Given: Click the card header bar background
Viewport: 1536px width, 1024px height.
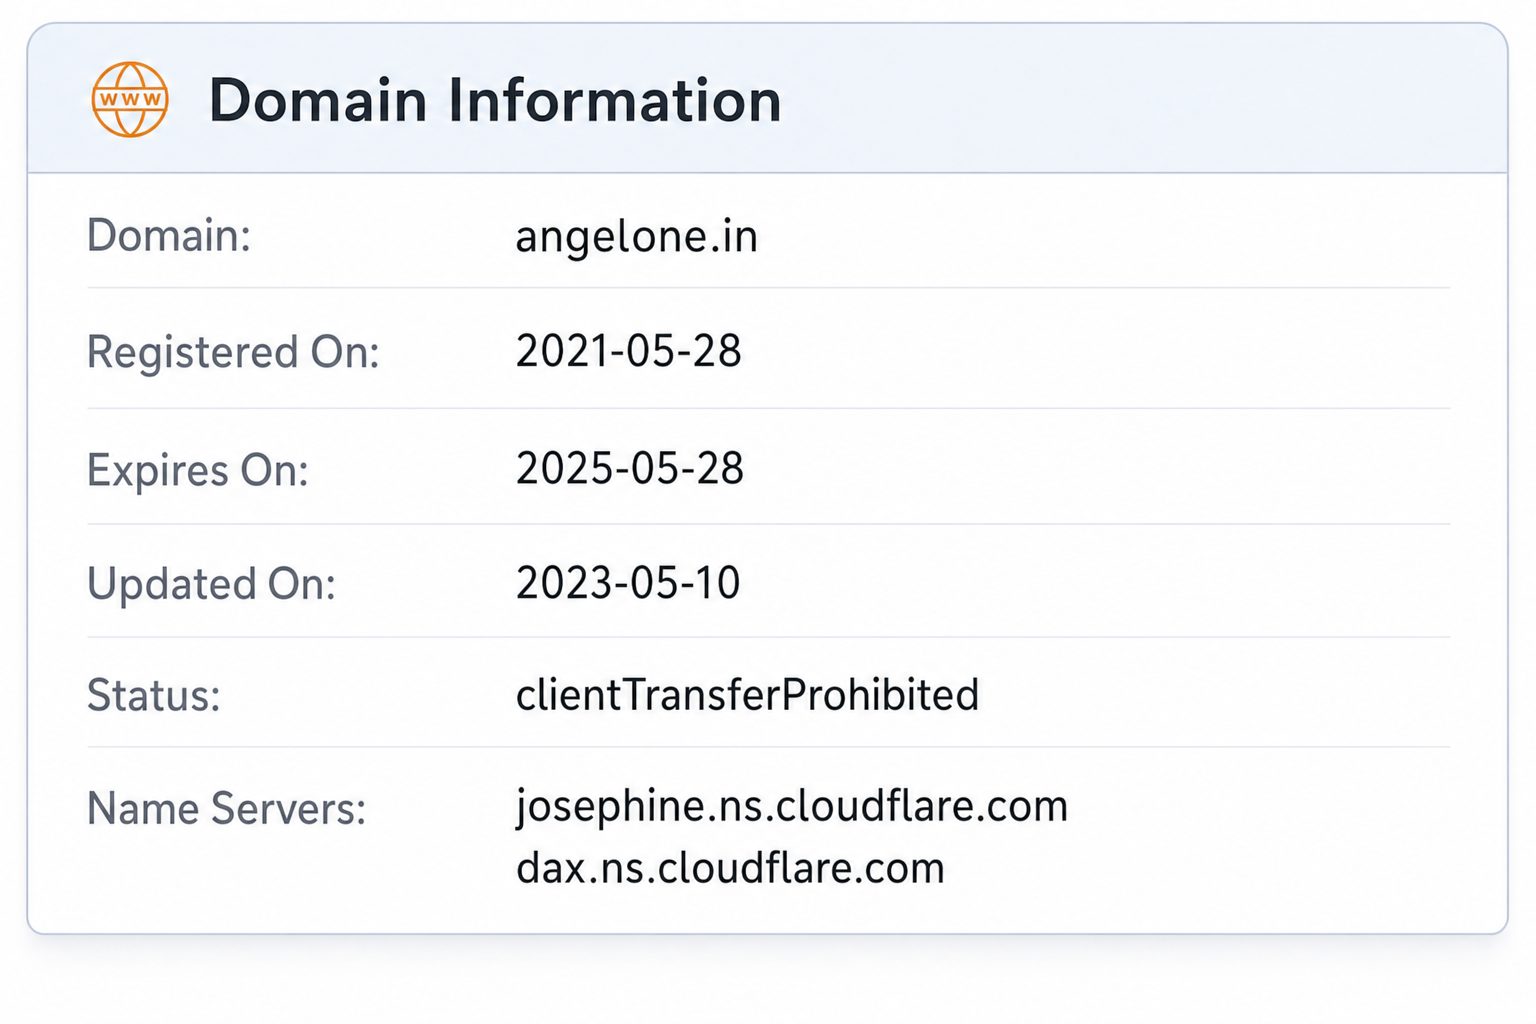Looking at the screenshot, I should pyautogui.click(x=1140, y=99).
